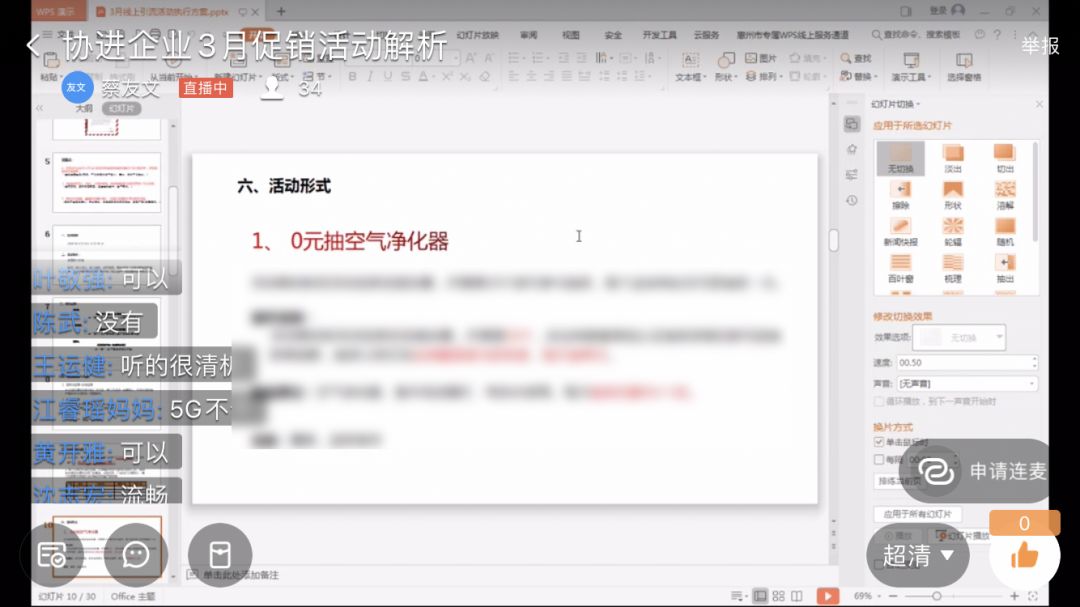Image resolution: width=1080 pixels, height=607 pixels.
Task: Open the 替换 replace dropdown
Action: coord(858,76)
